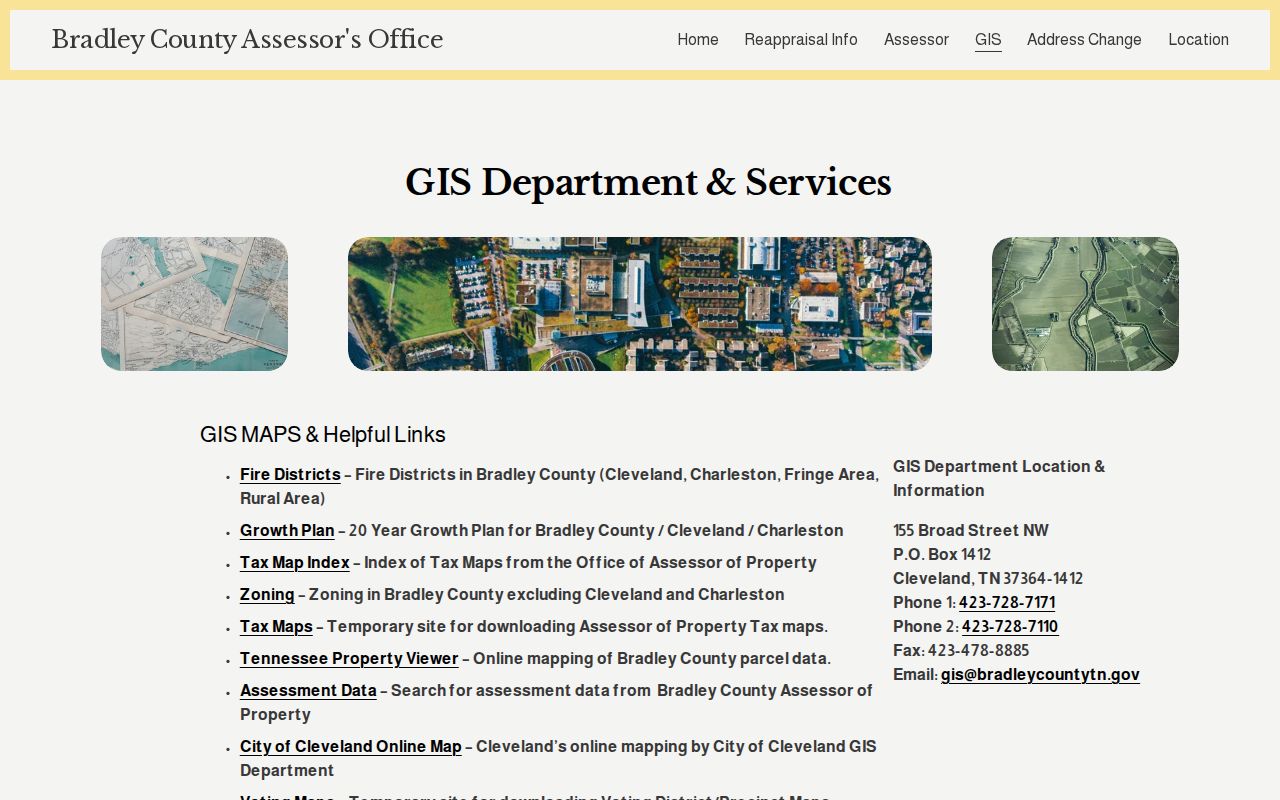Click the vintage paper maps thumbnail
Viewport: 1280px width, 800px height.
(x=194, y=304)
